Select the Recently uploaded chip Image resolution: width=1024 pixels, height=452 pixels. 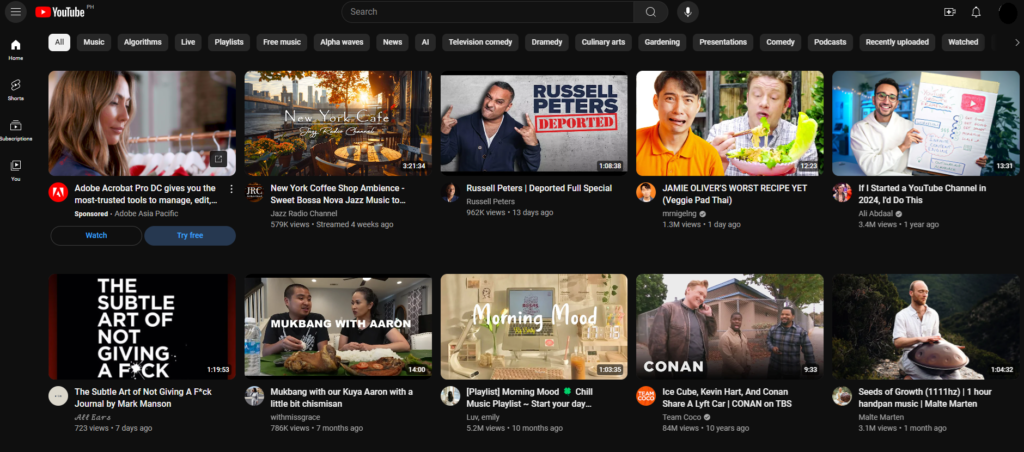pyautogui.click(x=897, y=42)
